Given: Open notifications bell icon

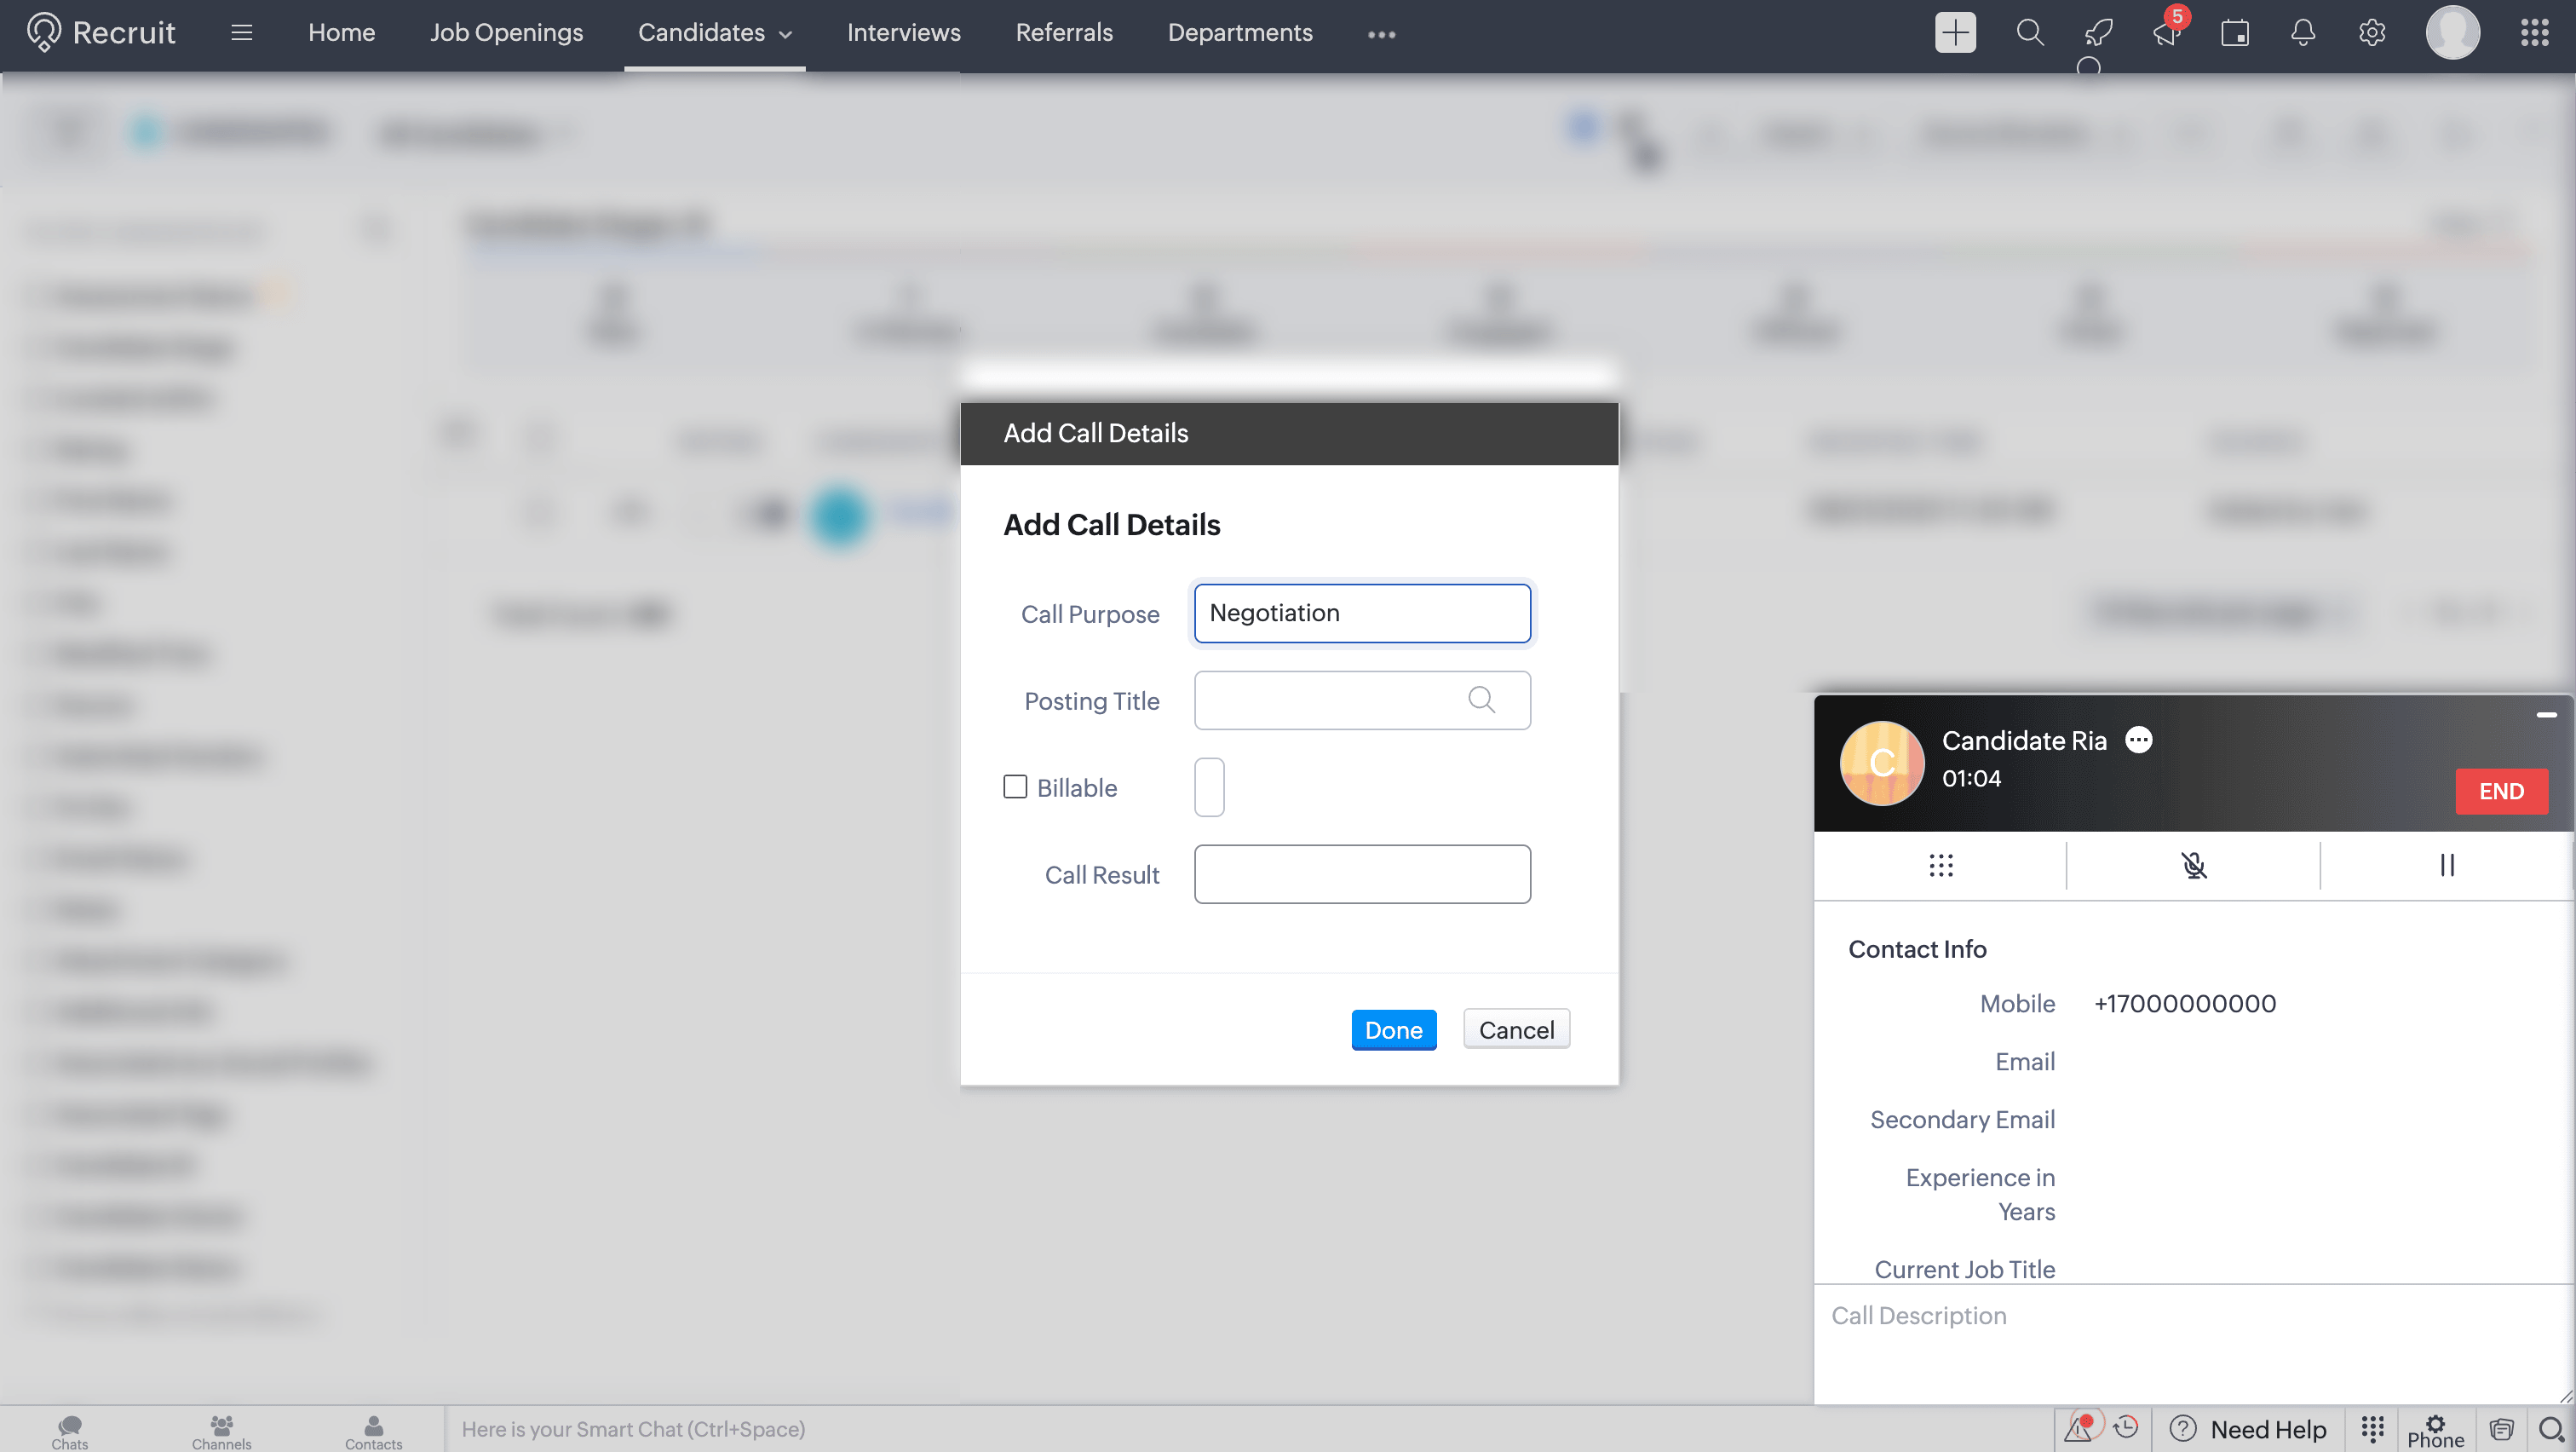Looking at the screenshot, I should (x=2302, y=33).
